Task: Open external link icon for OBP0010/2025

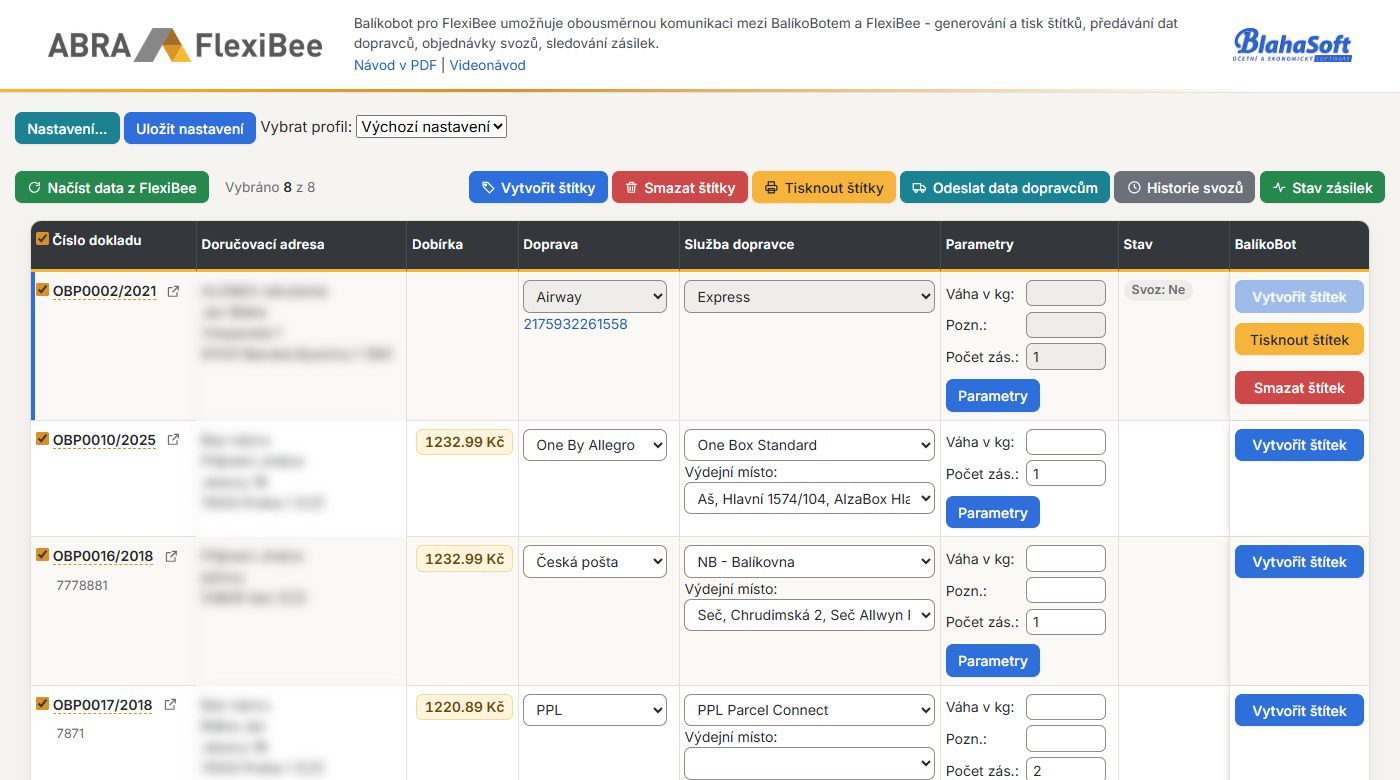Action: [173, 440]
